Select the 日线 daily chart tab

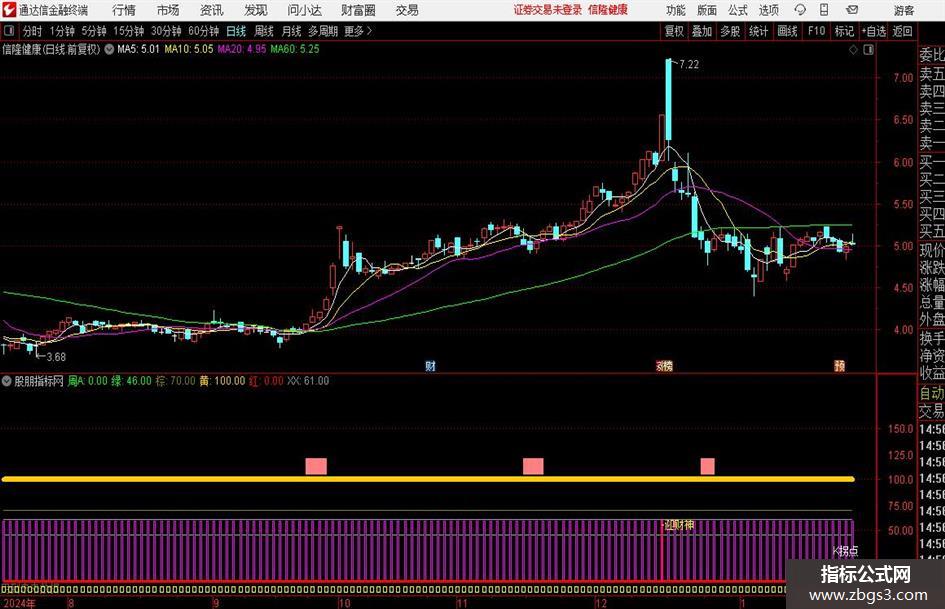(x=236, y=31)
